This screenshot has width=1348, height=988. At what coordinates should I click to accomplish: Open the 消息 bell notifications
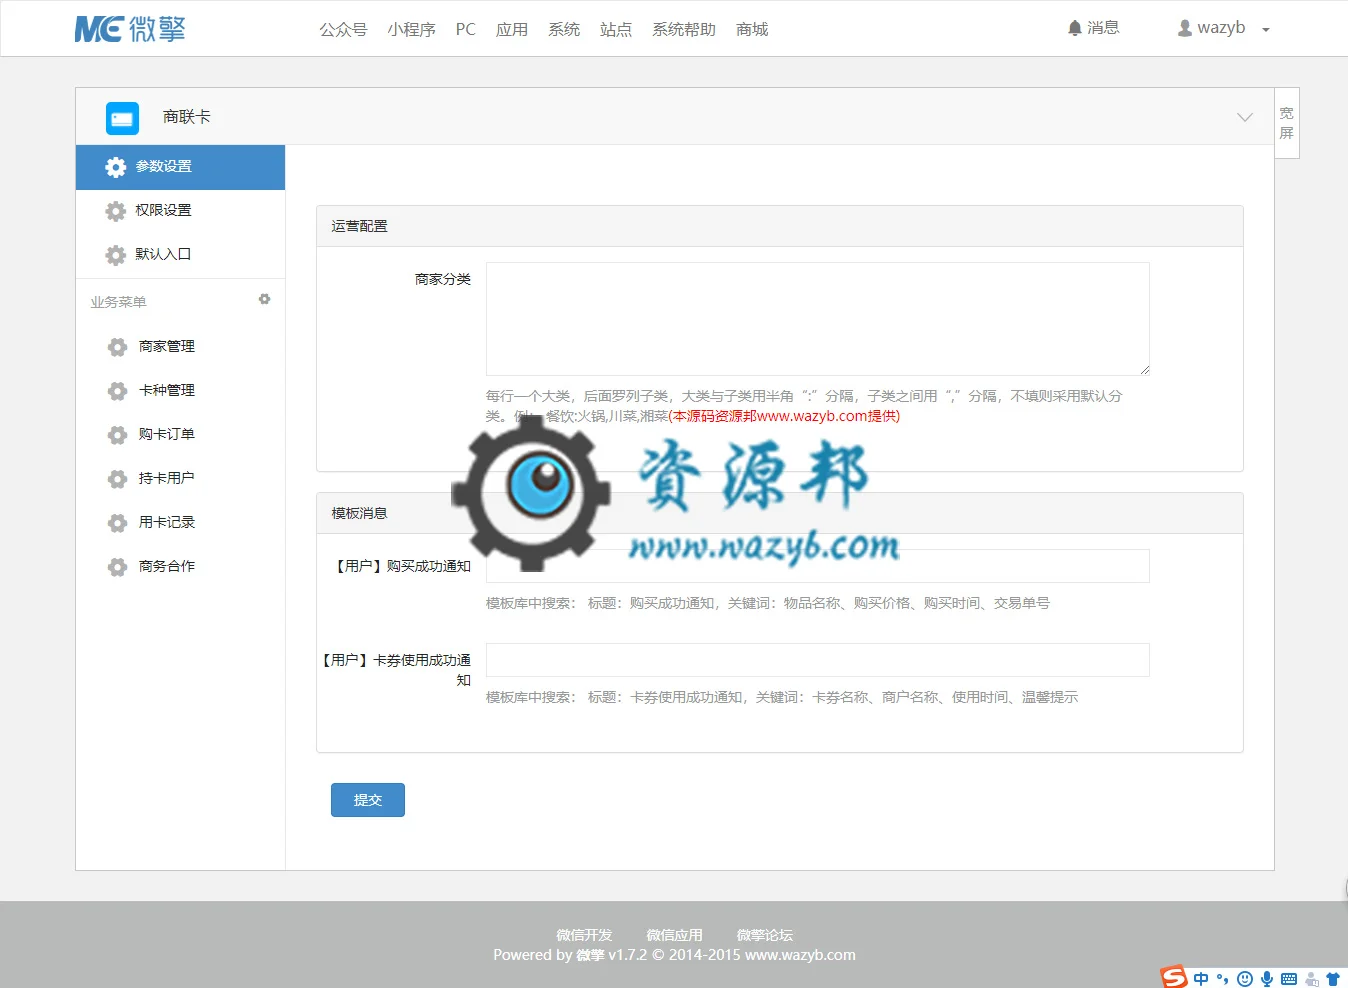coord(1093,28)
